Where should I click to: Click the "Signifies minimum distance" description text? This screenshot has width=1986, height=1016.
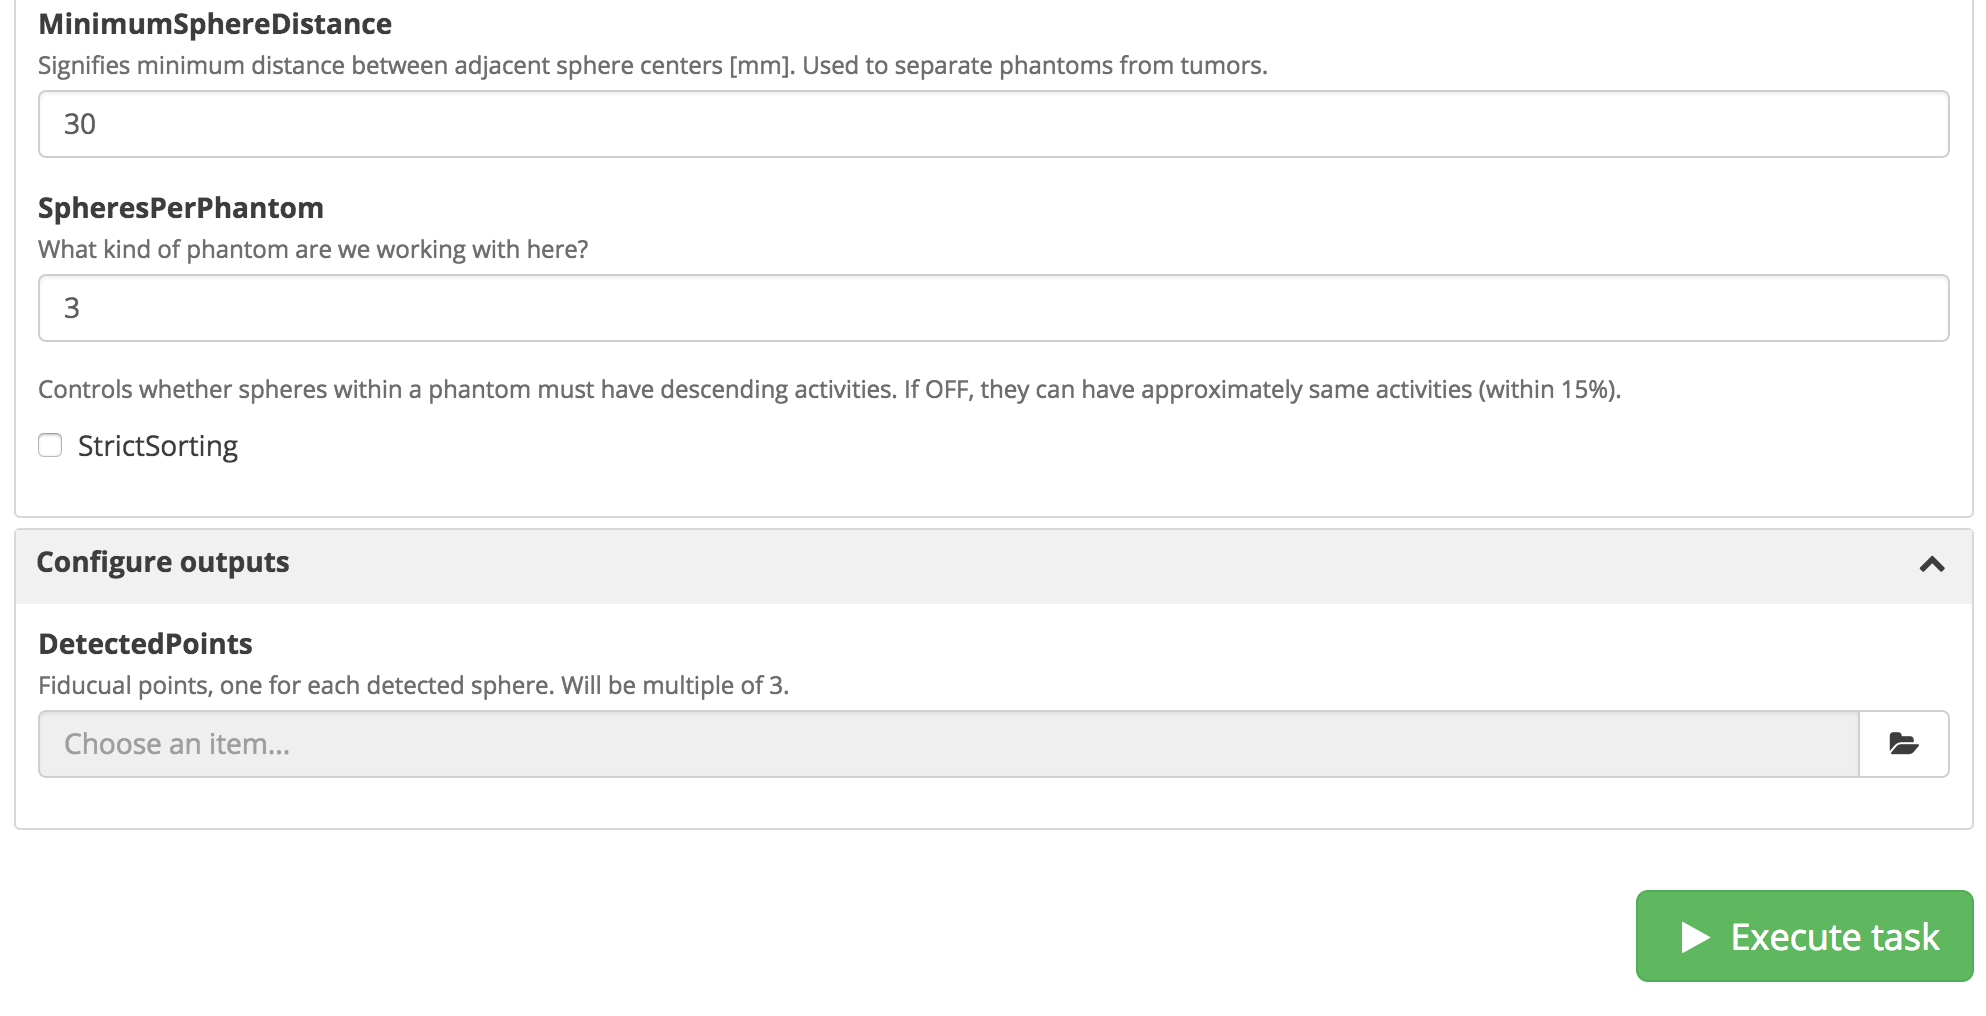652,66
